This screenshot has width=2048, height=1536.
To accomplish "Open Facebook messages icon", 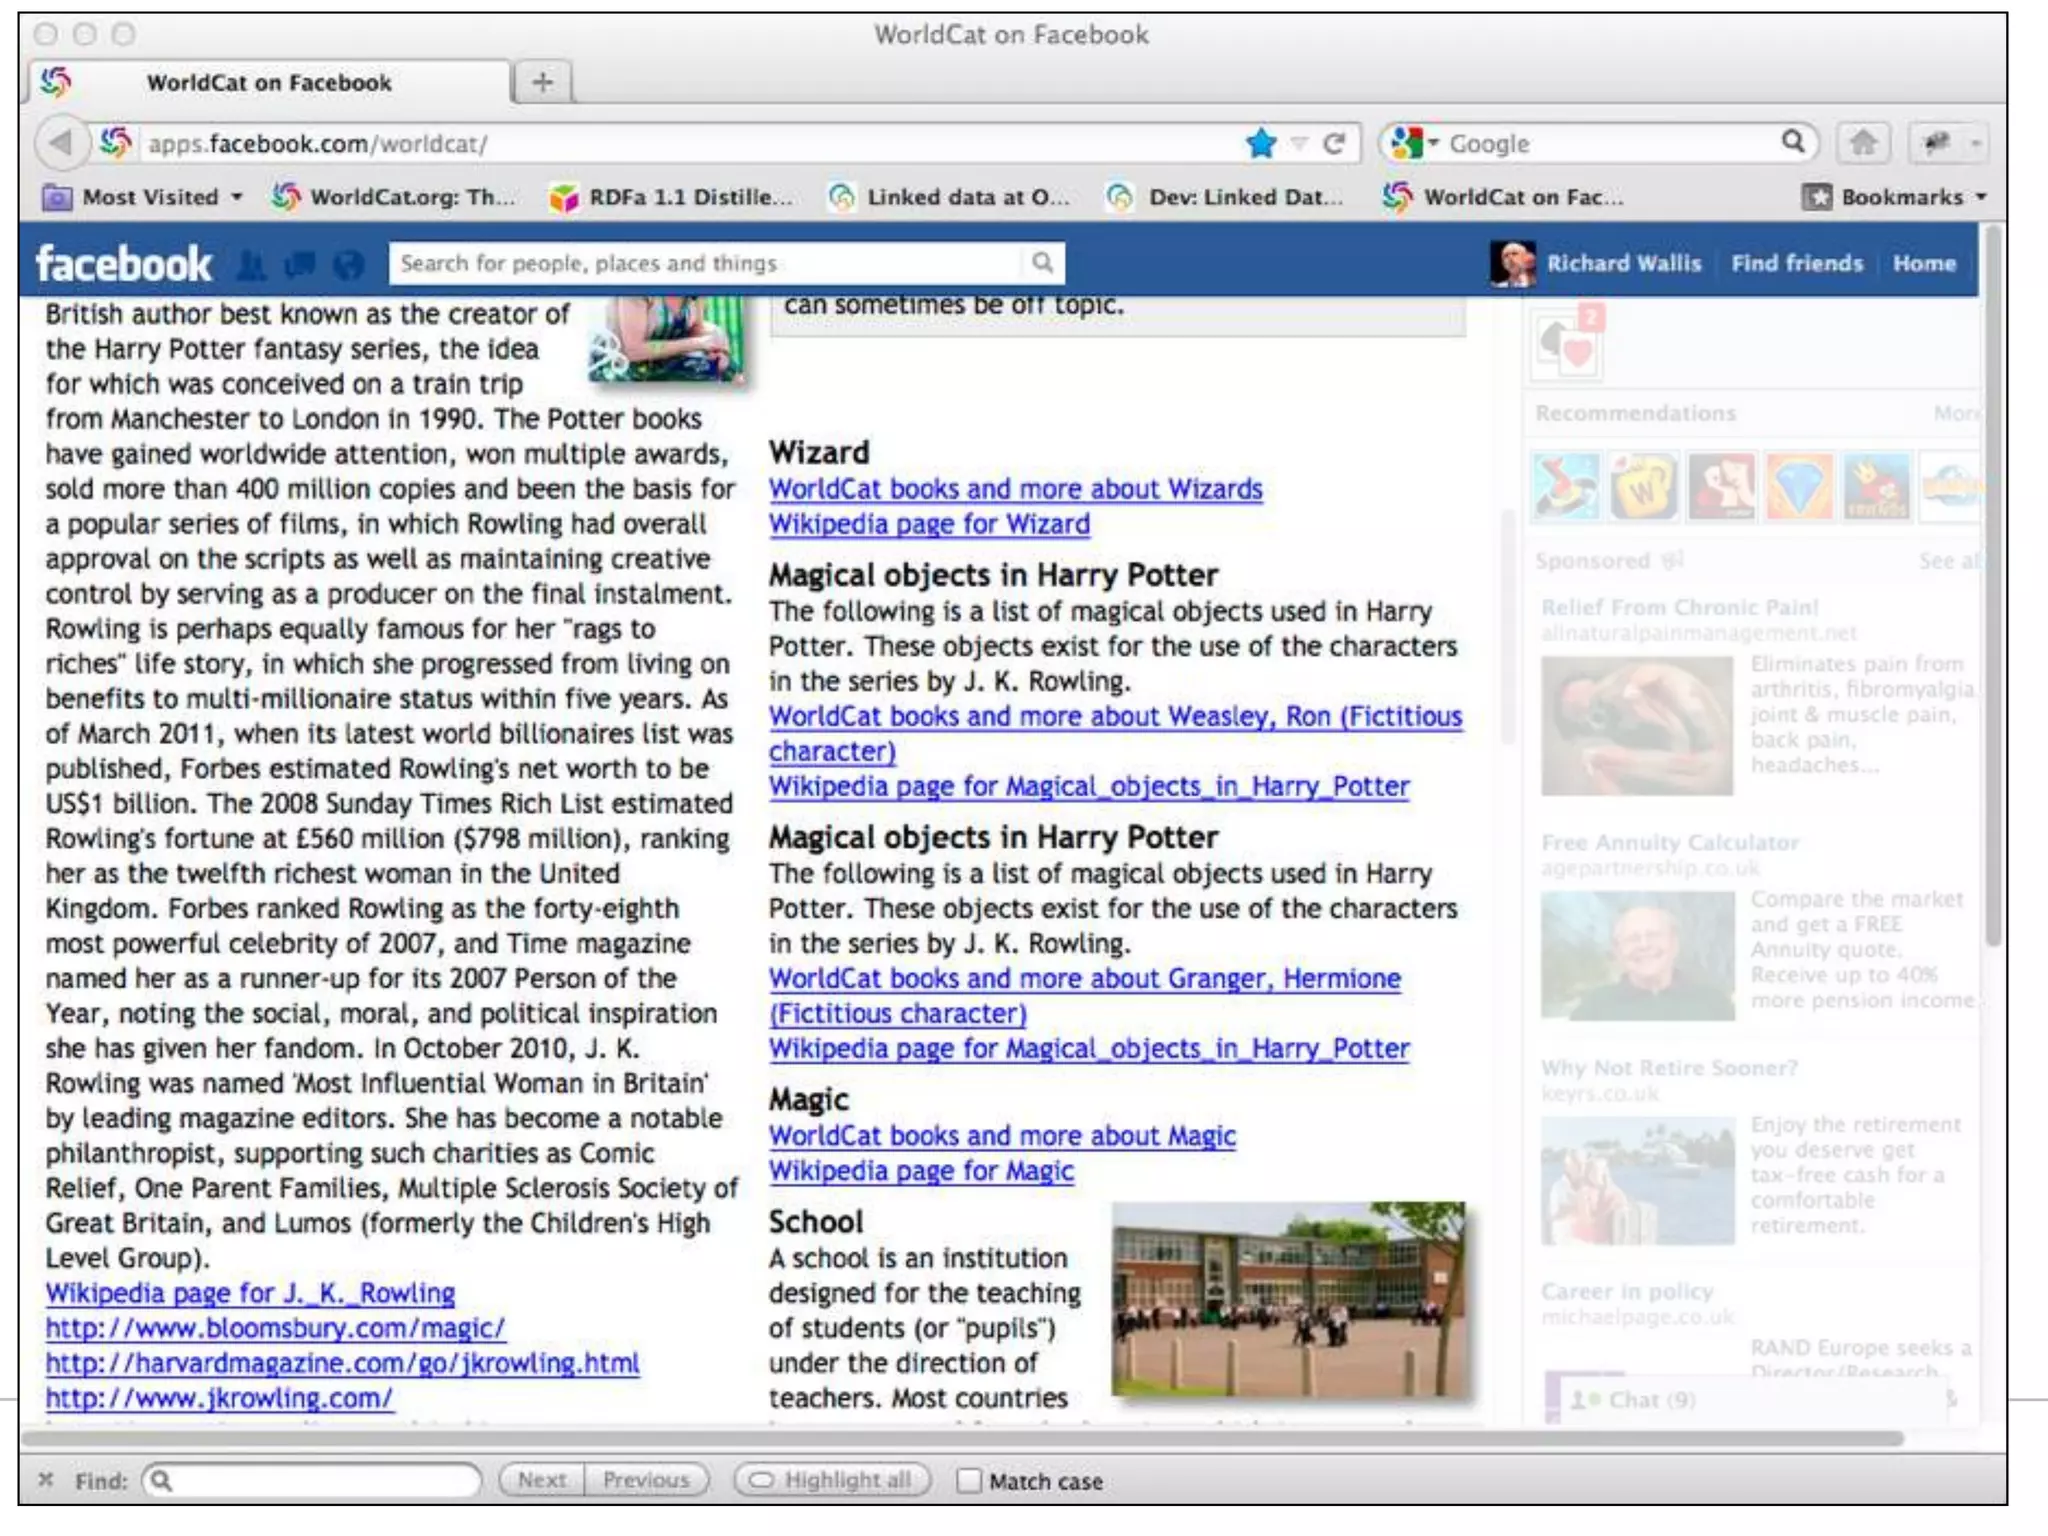I will [x=300, y=265].
